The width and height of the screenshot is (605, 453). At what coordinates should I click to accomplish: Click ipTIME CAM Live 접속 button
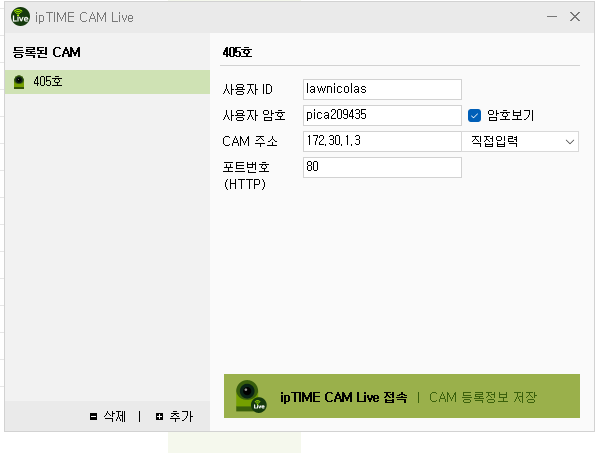point(343,397)
